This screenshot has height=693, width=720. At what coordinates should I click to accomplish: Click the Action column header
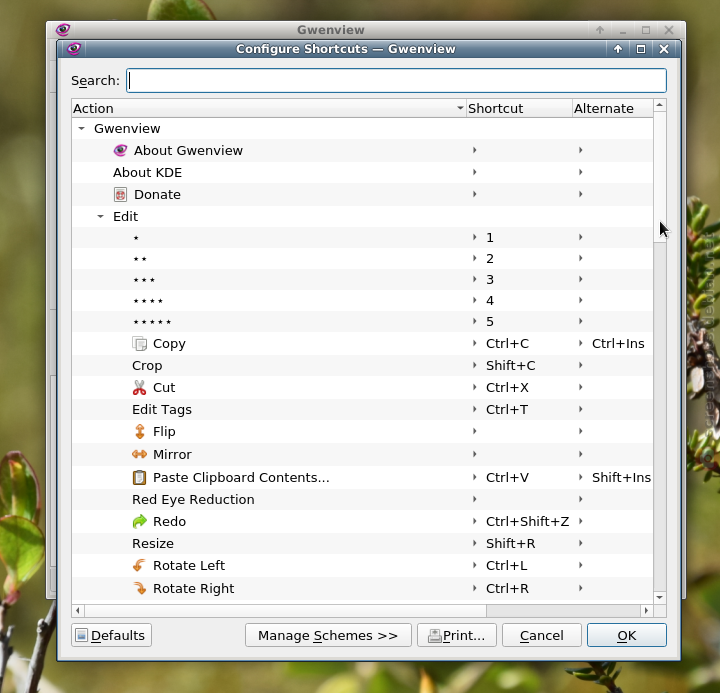click(269, 108)
